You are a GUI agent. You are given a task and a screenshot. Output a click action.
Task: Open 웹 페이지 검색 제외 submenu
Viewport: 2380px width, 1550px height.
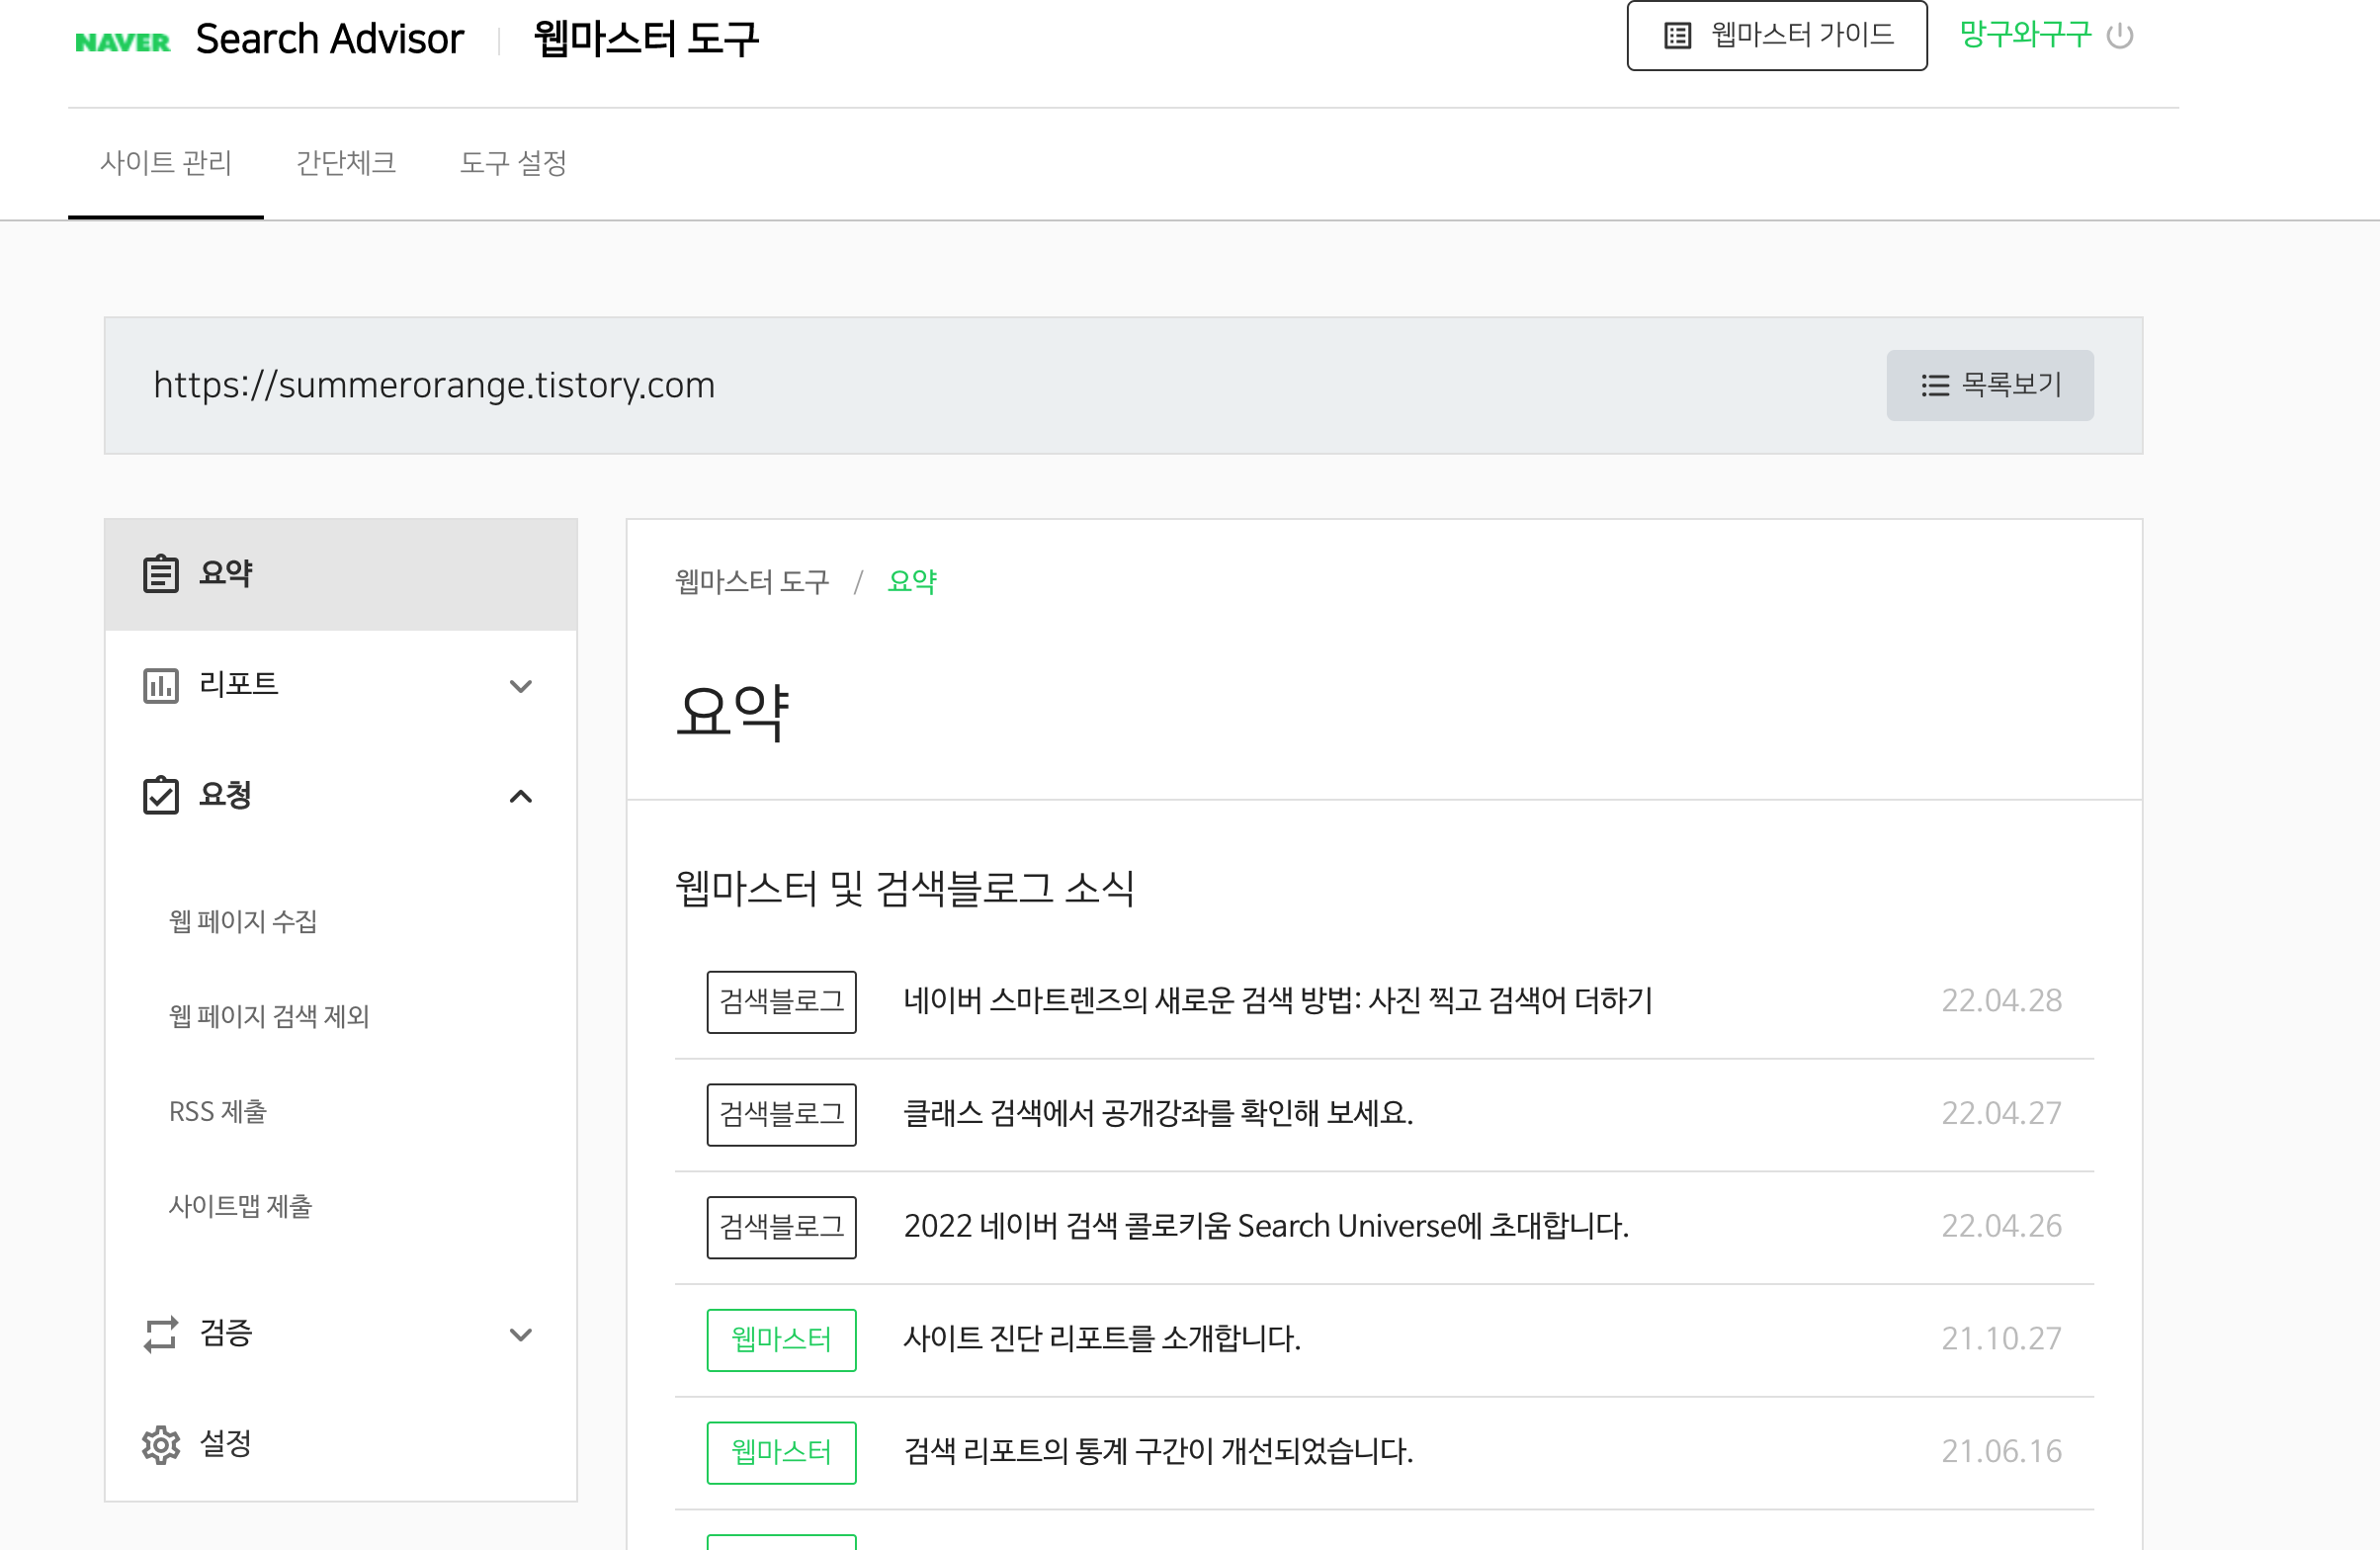pos(269,1016)
